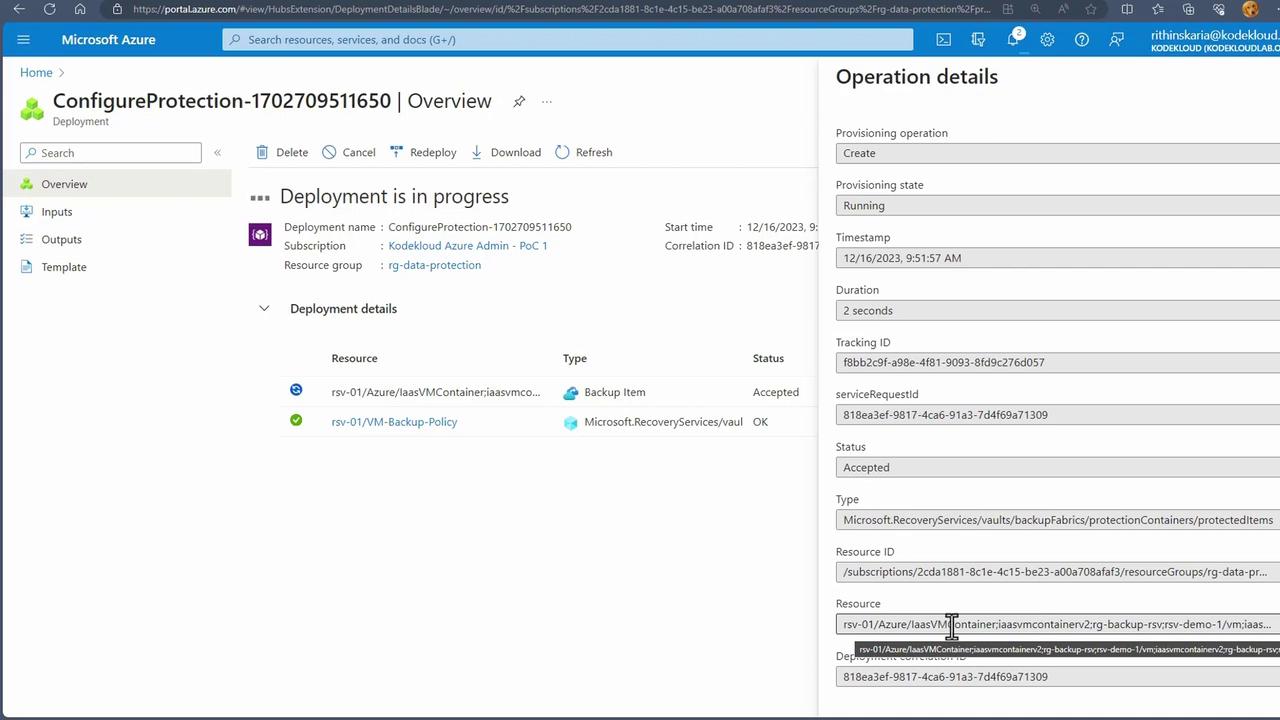Image resolution: width=1280 pixels, height=720 pixels.
Task: Click the Cancel circle icon
Action: tap(329, 152)
